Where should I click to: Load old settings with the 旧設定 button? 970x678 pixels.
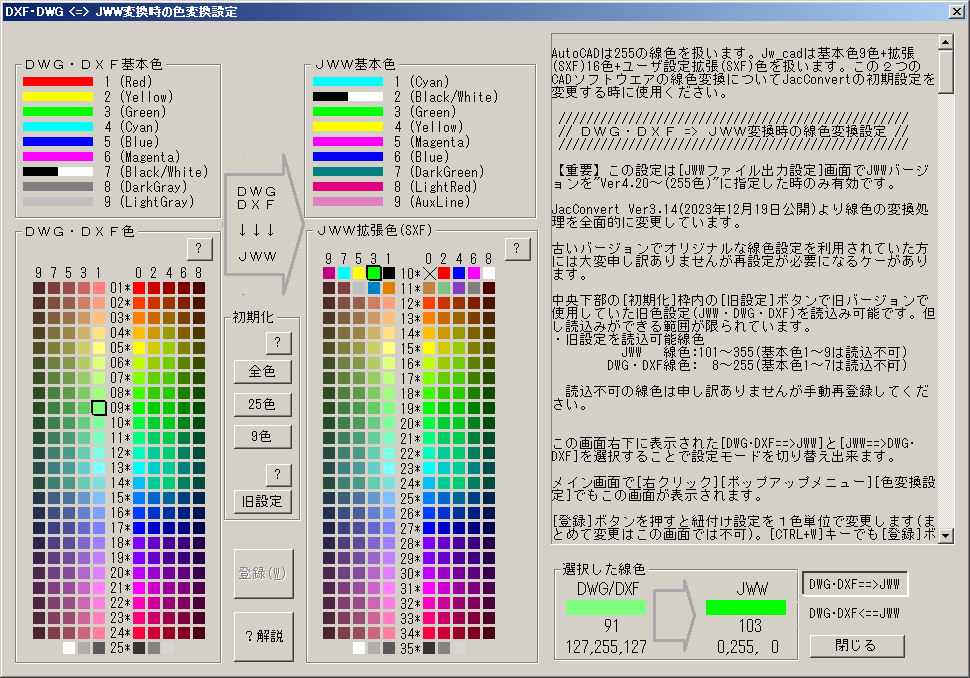pyautogui.click(x=263, y=501)
